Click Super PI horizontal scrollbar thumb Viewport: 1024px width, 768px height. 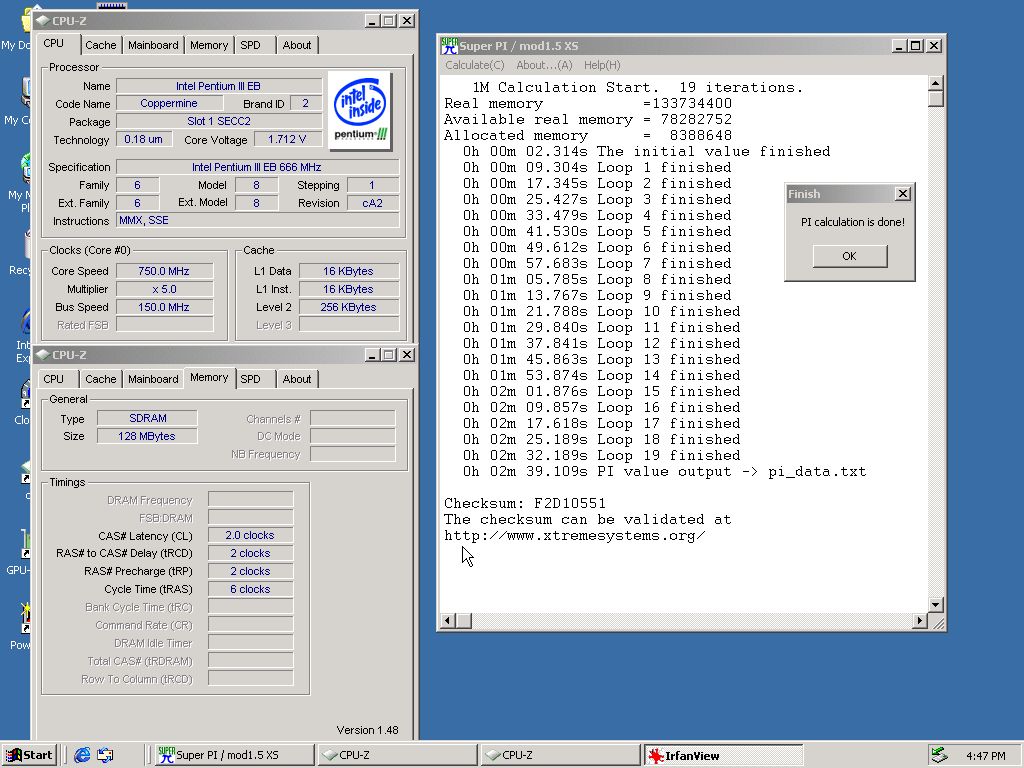(x=464, y=620)
